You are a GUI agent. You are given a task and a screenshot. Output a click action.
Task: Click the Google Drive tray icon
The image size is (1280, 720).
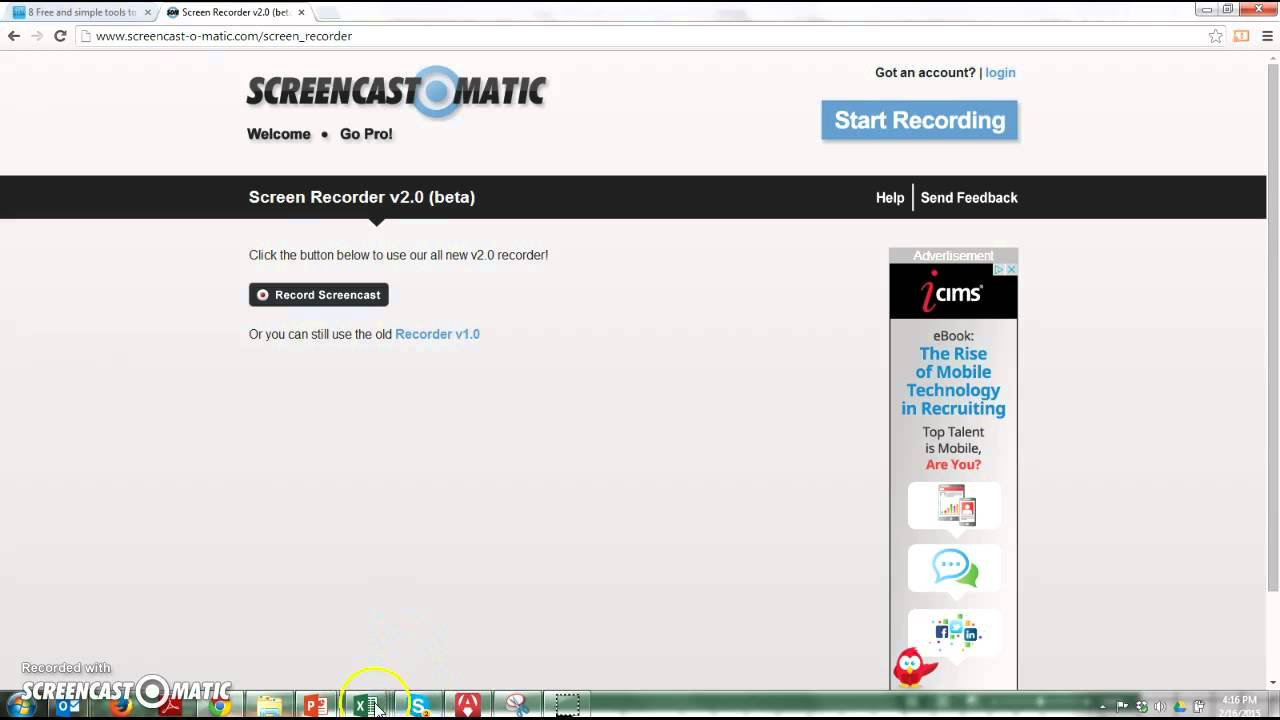pyautogui.click(x=1179, y=706)
